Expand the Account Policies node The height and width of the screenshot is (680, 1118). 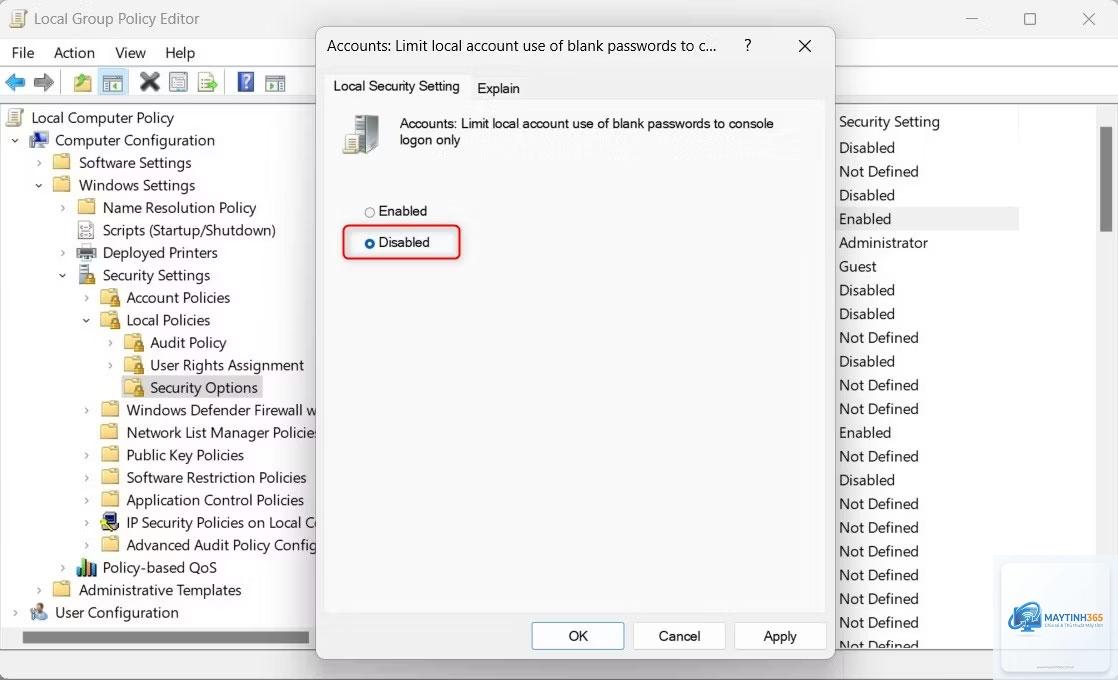click(x=86, y=297)
